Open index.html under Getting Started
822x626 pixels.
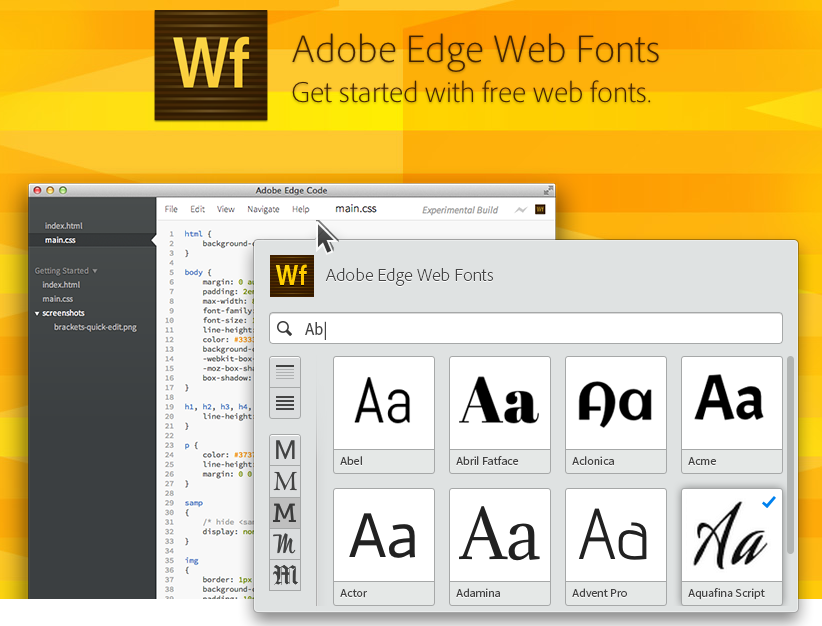(61, 285)
